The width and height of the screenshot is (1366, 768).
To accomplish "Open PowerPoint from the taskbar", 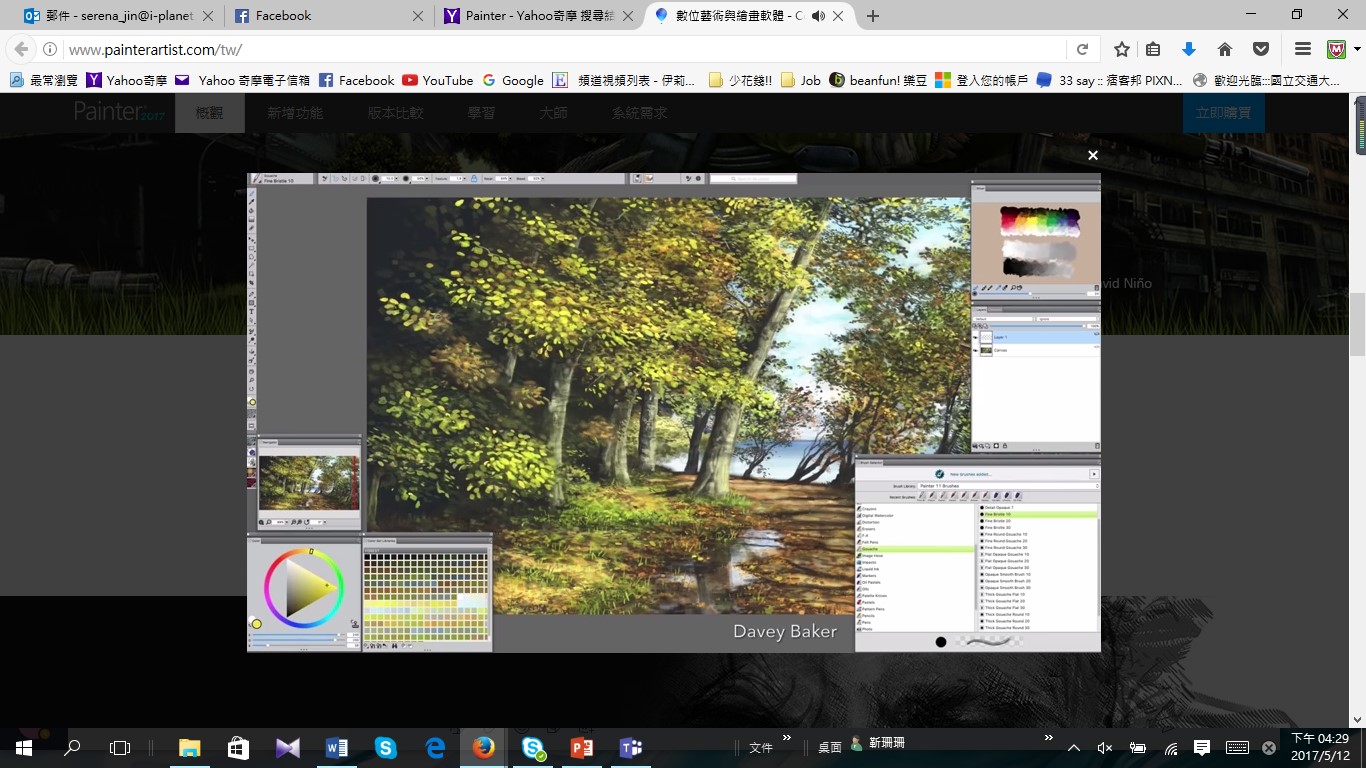I will coord(582,747).
